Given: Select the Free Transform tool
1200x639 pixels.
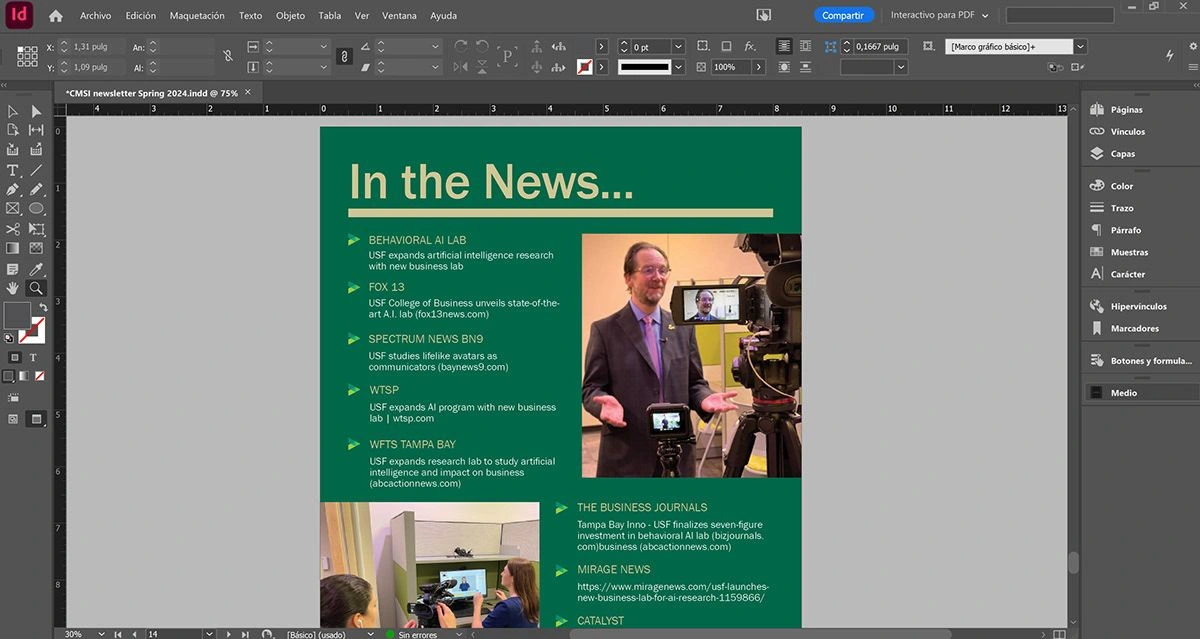Looking at the screenshot, I should [x=36, y=229].
